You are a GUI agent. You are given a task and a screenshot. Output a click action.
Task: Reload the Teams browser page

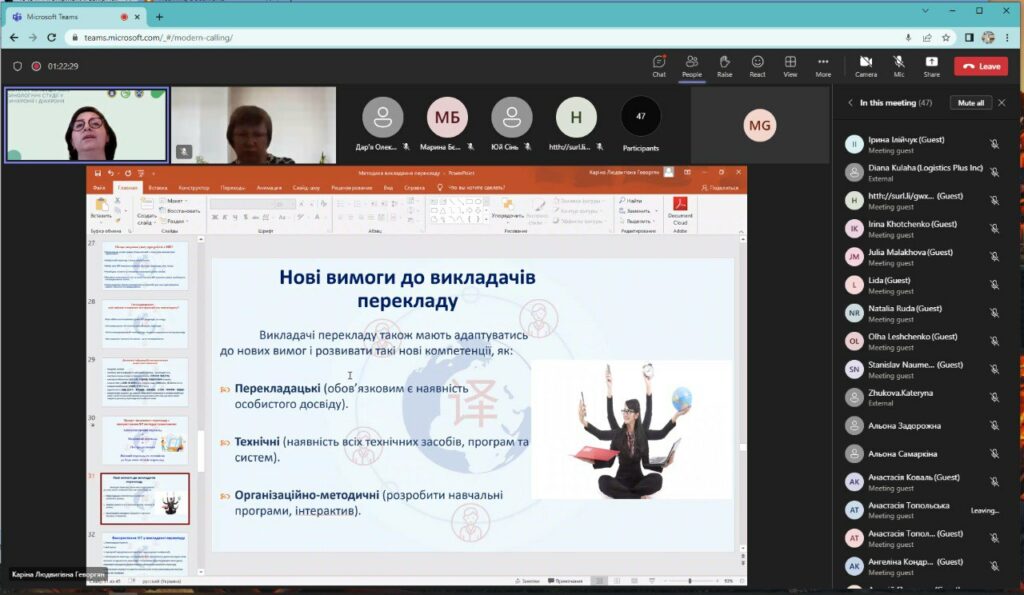point(54,37)
